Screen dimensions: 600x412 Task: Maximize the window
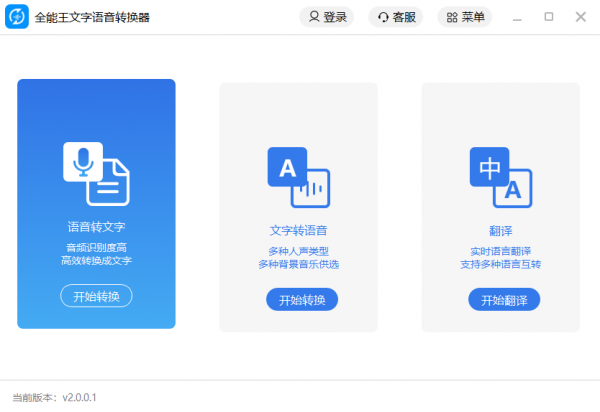[x=549, y=16]
